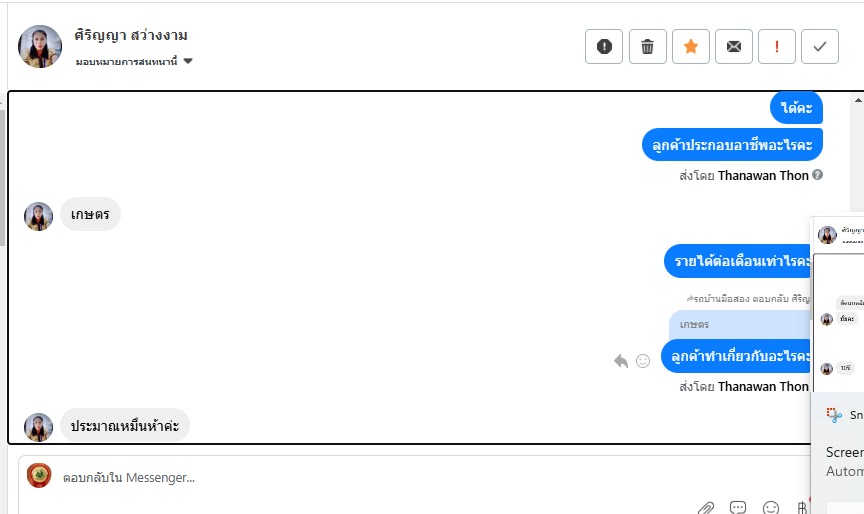Click the contact name ศิริญญา สว่างงาม

click(131, 35)
